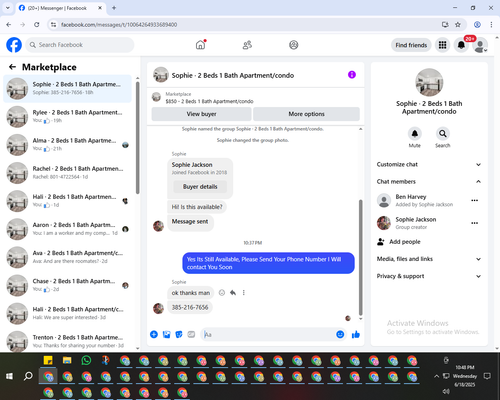Open Chrome menu three dots
The image size is (500, 400).
[x=491, y=24]
